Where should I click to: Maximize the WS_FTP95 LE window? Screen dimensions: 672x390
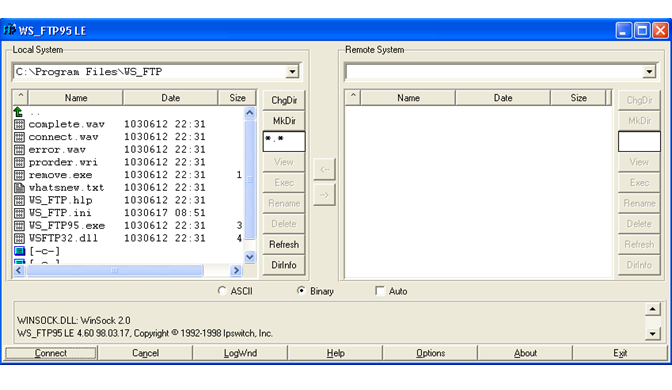click(x=642, y=30)
